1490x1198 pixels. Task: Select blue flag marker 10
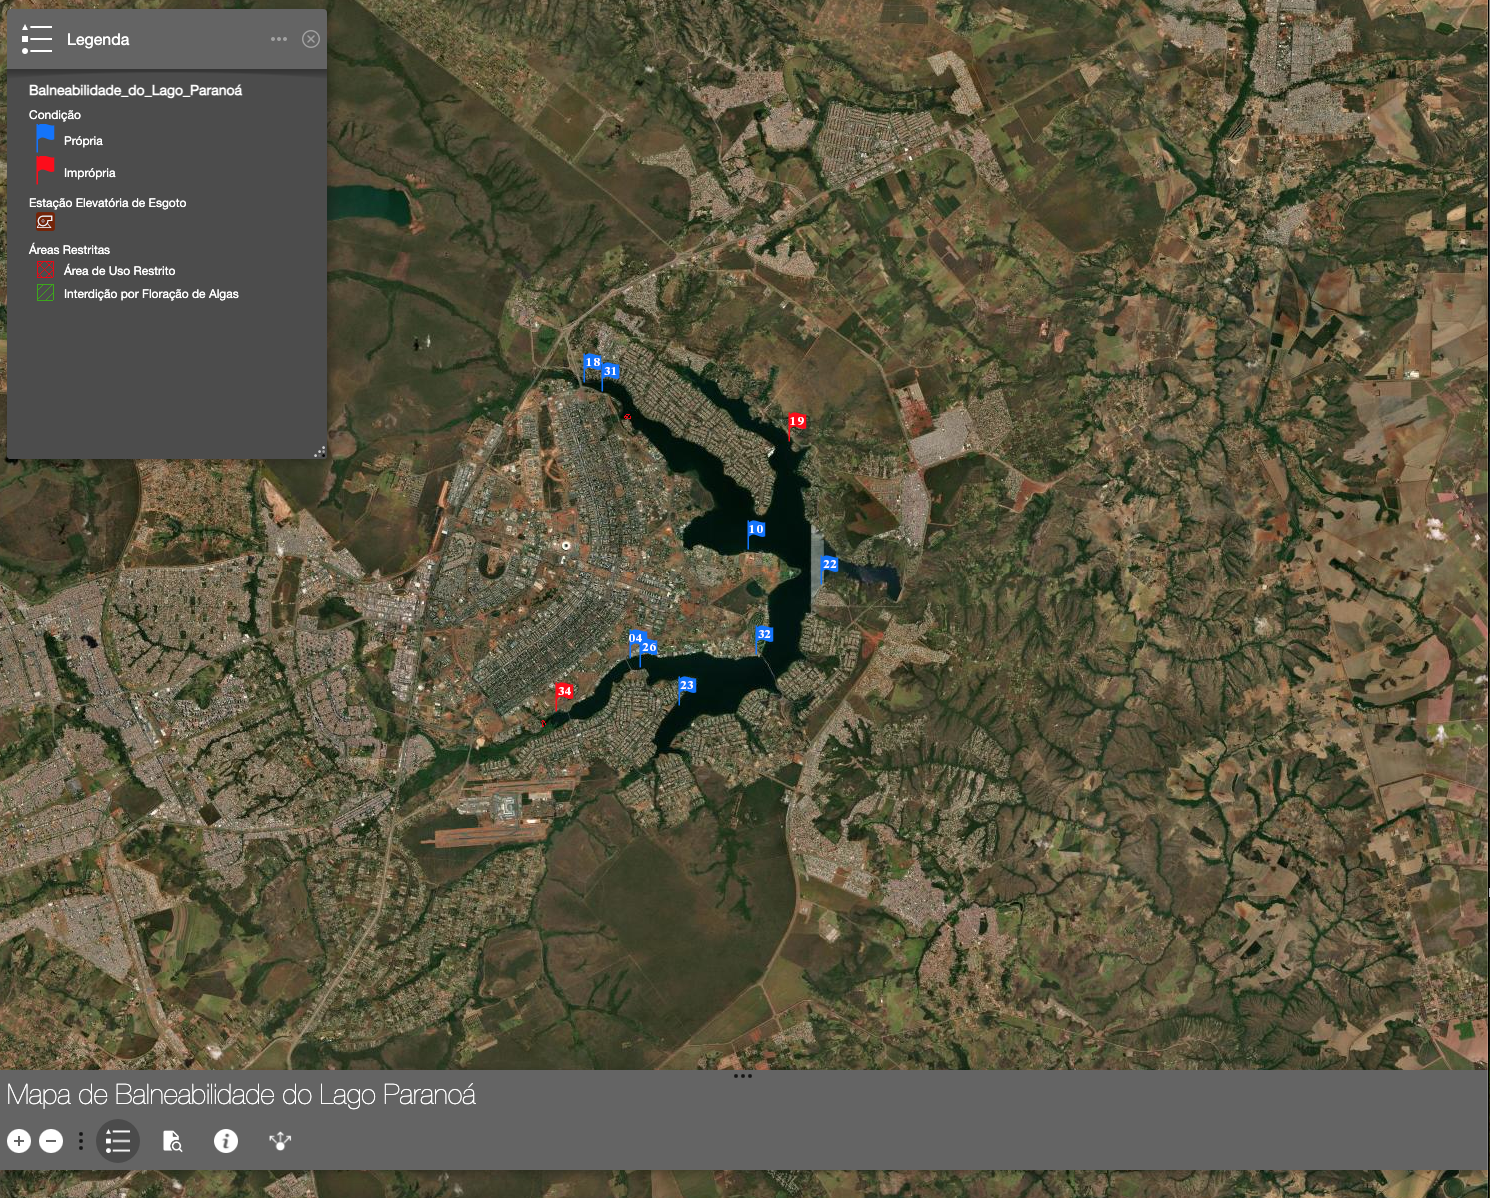click(x=756, y=530)
